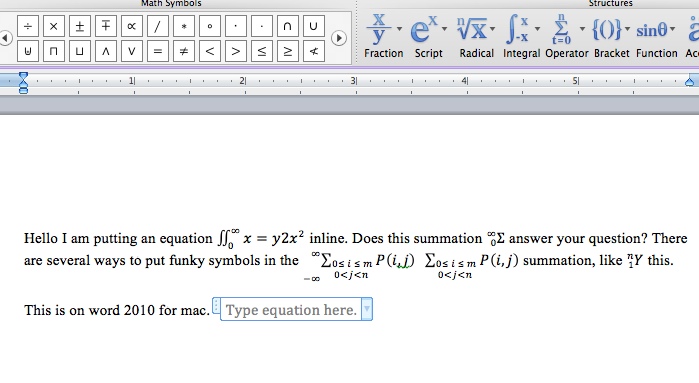The image size is (699, 383).
Task: Click into the 'Type equation here.' field
Action: pyautogui.click(x=291, y=310)
